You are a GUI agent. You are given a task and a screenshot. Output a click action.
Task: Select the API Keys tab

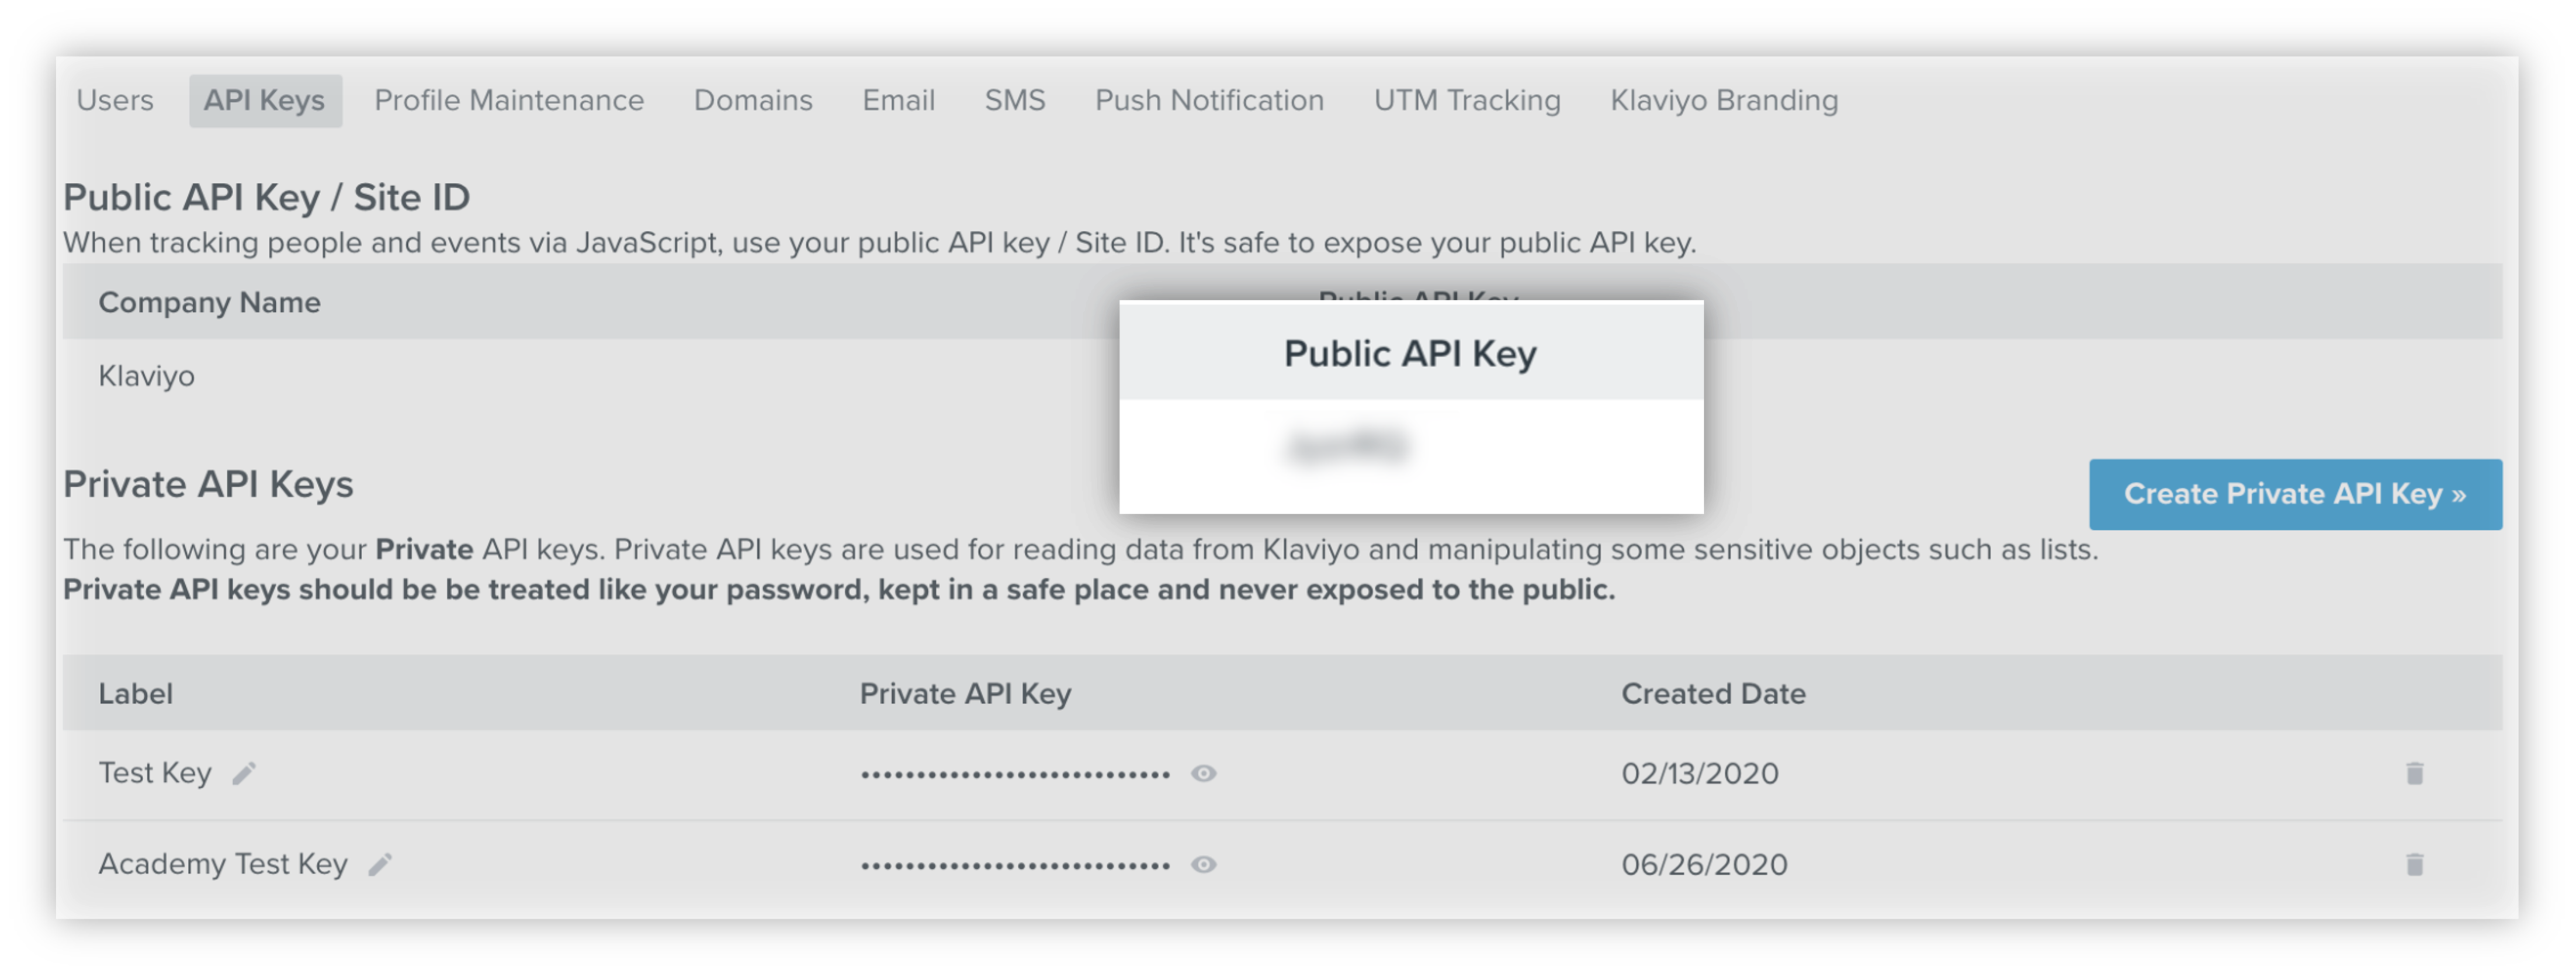pos(265,100)
